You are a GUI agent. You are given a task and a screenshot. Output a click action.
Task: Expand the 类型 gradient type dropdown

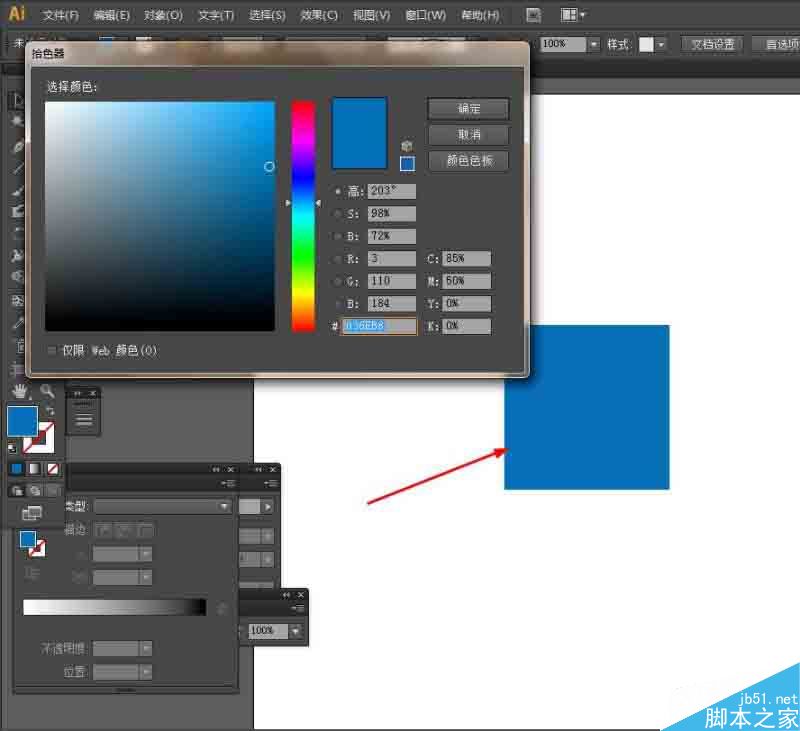(x=223, y=507)
